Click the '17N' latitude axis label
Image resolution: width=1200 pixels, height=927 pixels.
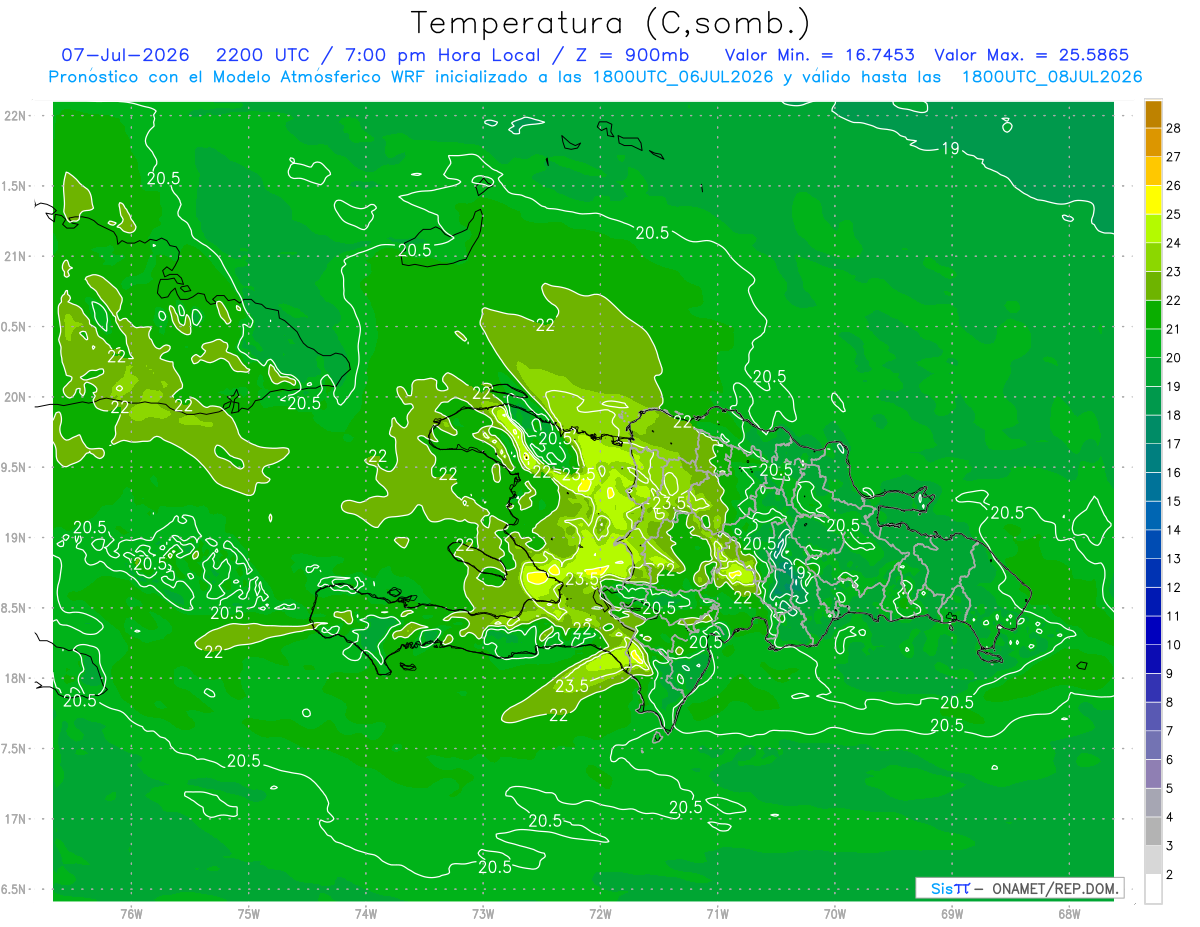tap(17, 820)
